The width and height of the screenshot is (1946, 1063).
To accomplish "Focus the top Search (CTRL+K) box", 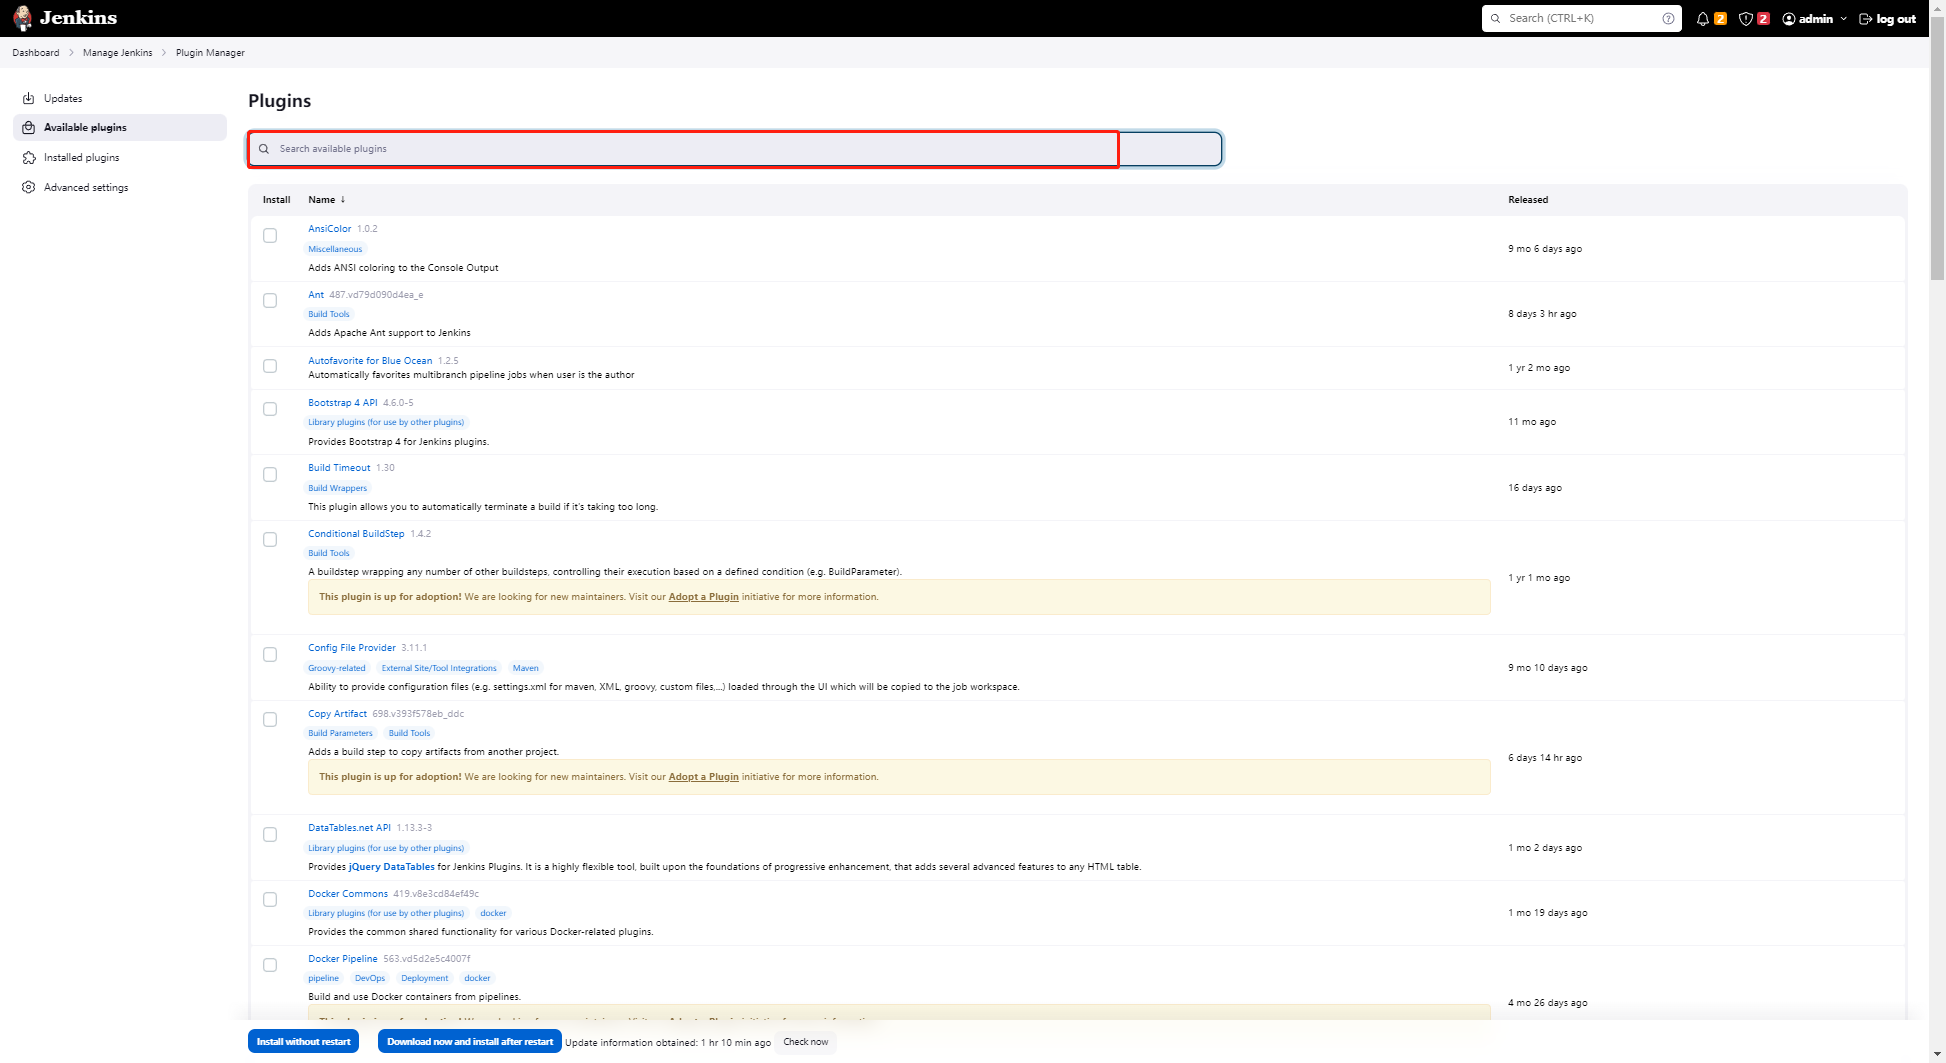I will pos(1582,18).
